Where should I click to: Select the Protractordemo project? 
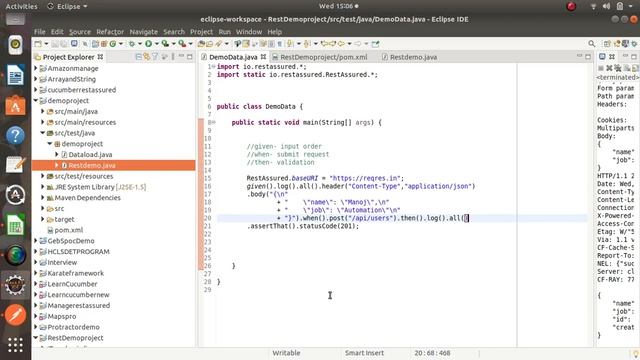[x=73, y=327]
